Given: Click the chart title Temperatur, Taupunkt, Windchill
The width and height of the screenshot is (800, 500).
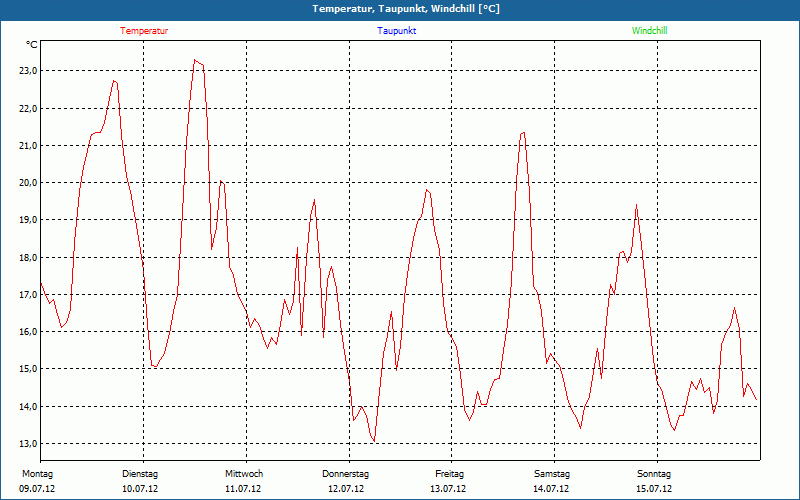Looking at the screenshot, I should coord(406,9).
